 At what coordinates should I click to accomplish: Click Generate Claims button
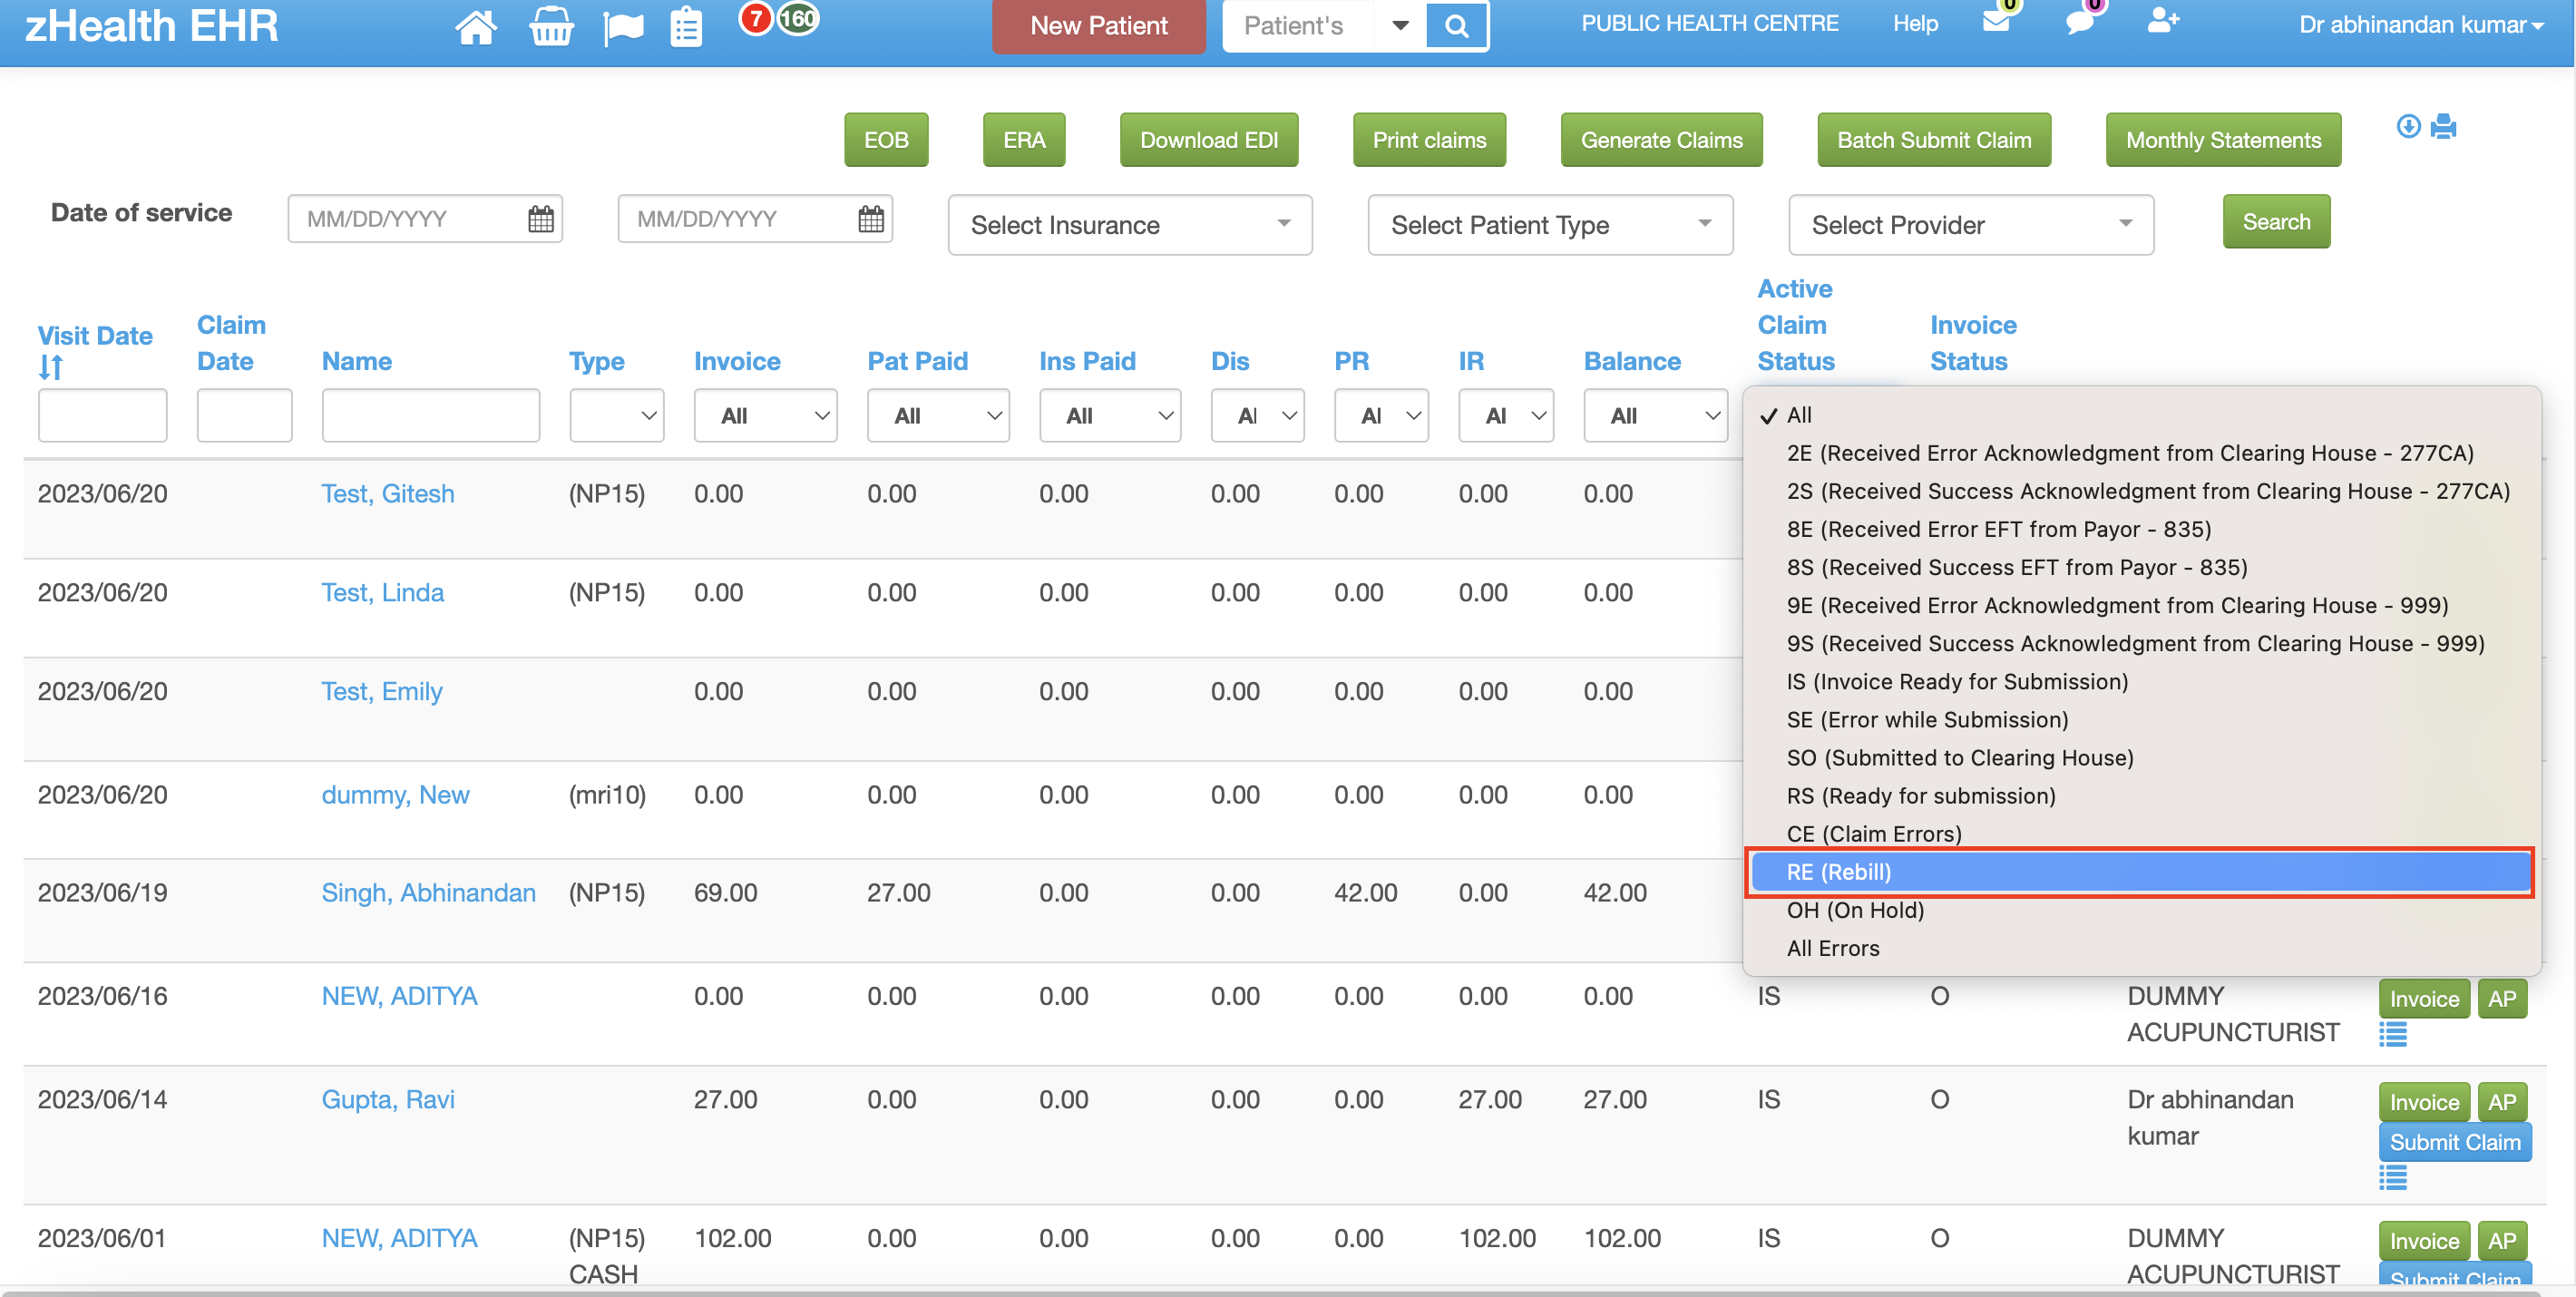point(1661,140)
